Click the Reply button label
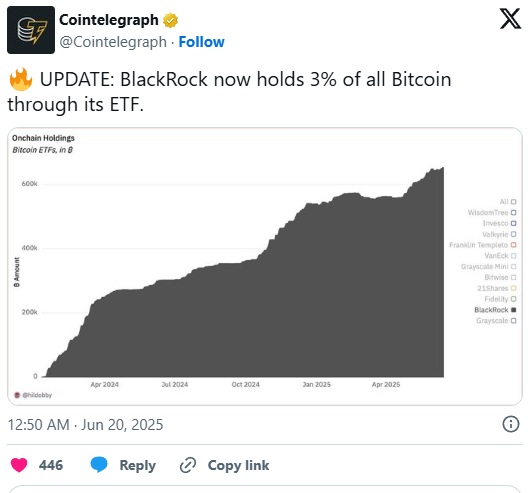This screenshot has height=493, width=531. click(137, 465)
